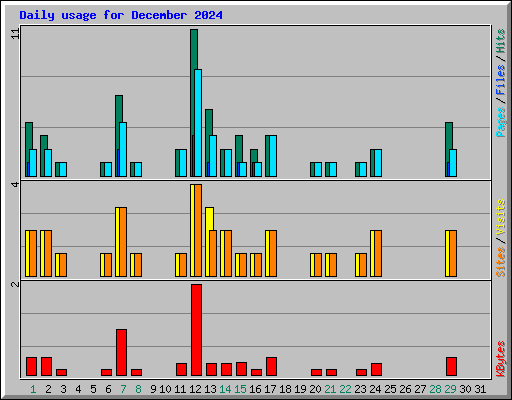This screenshot has height=400, width=512.
Task: Select the cyan 'Pages' legend label
Action: click(x=501, y=122)
